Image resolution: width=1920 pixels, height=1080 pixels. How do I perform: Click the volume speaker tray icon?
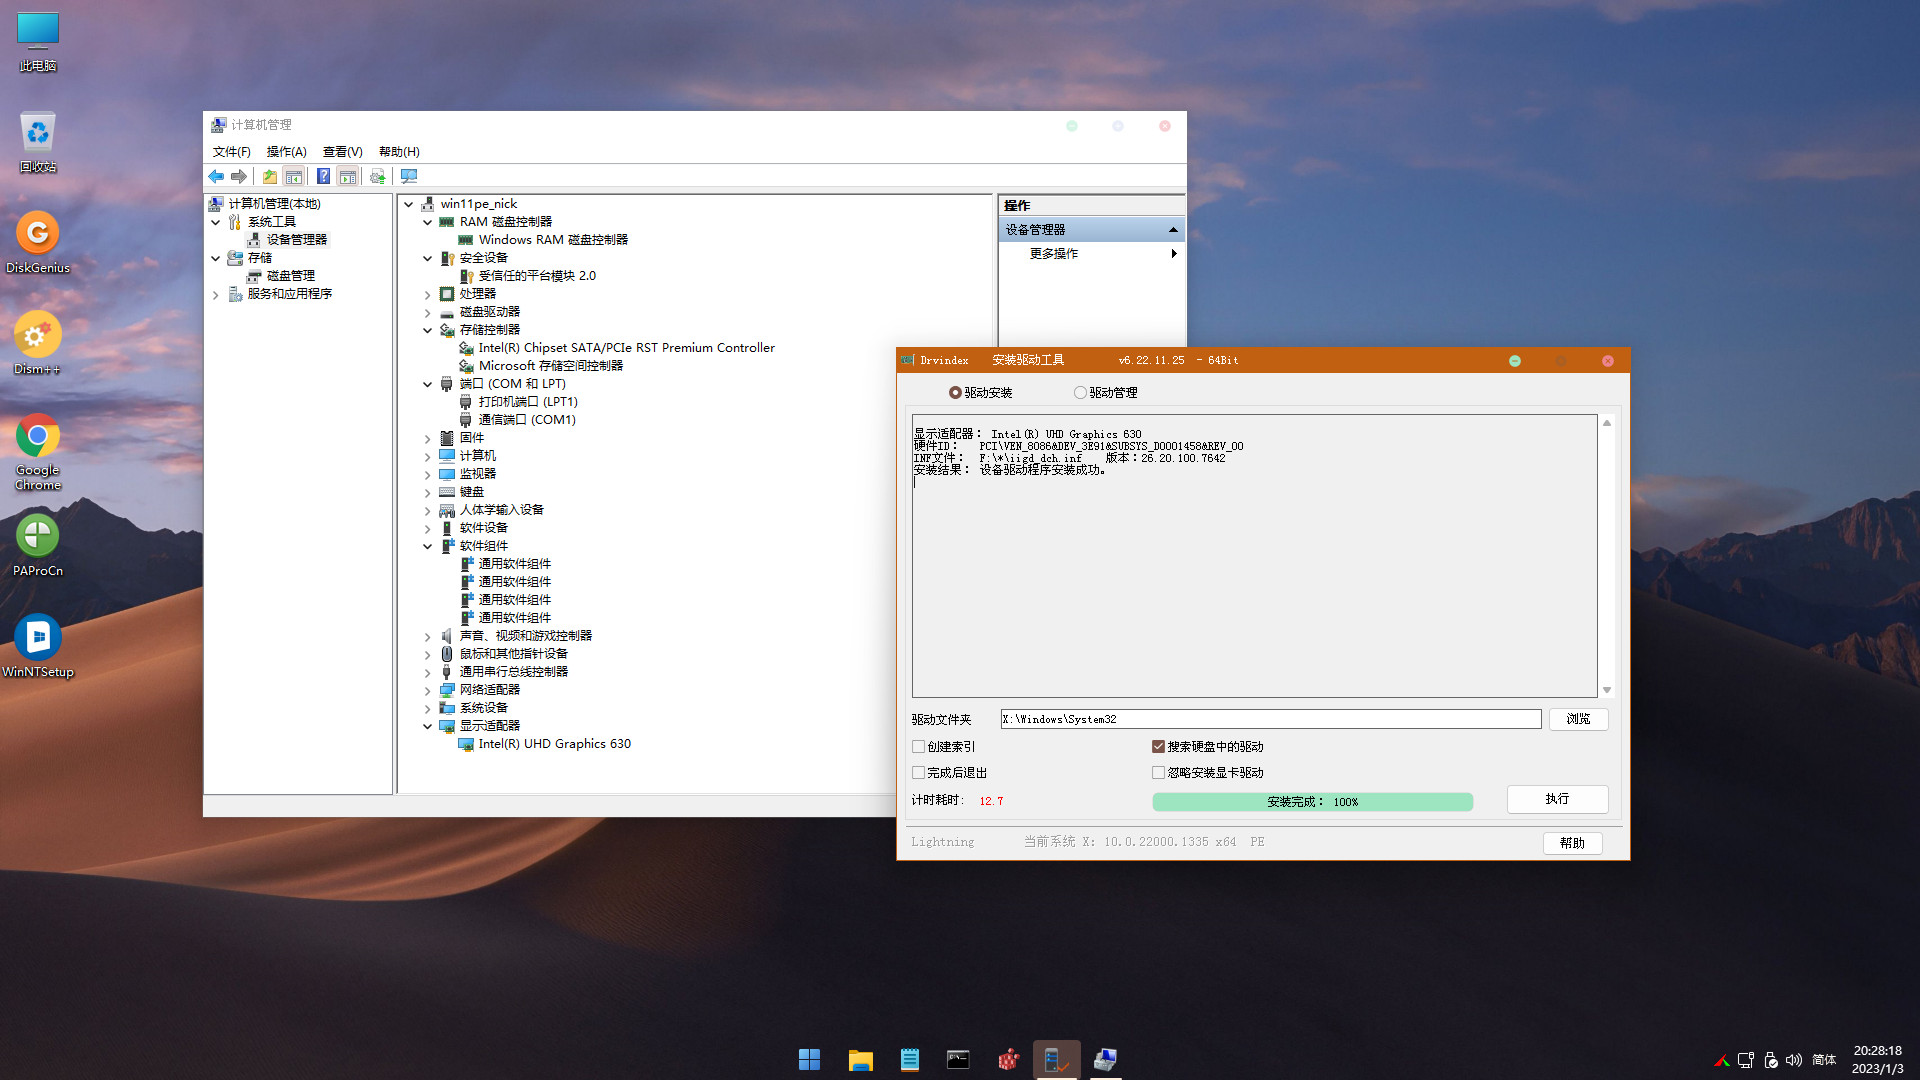1793,1060
